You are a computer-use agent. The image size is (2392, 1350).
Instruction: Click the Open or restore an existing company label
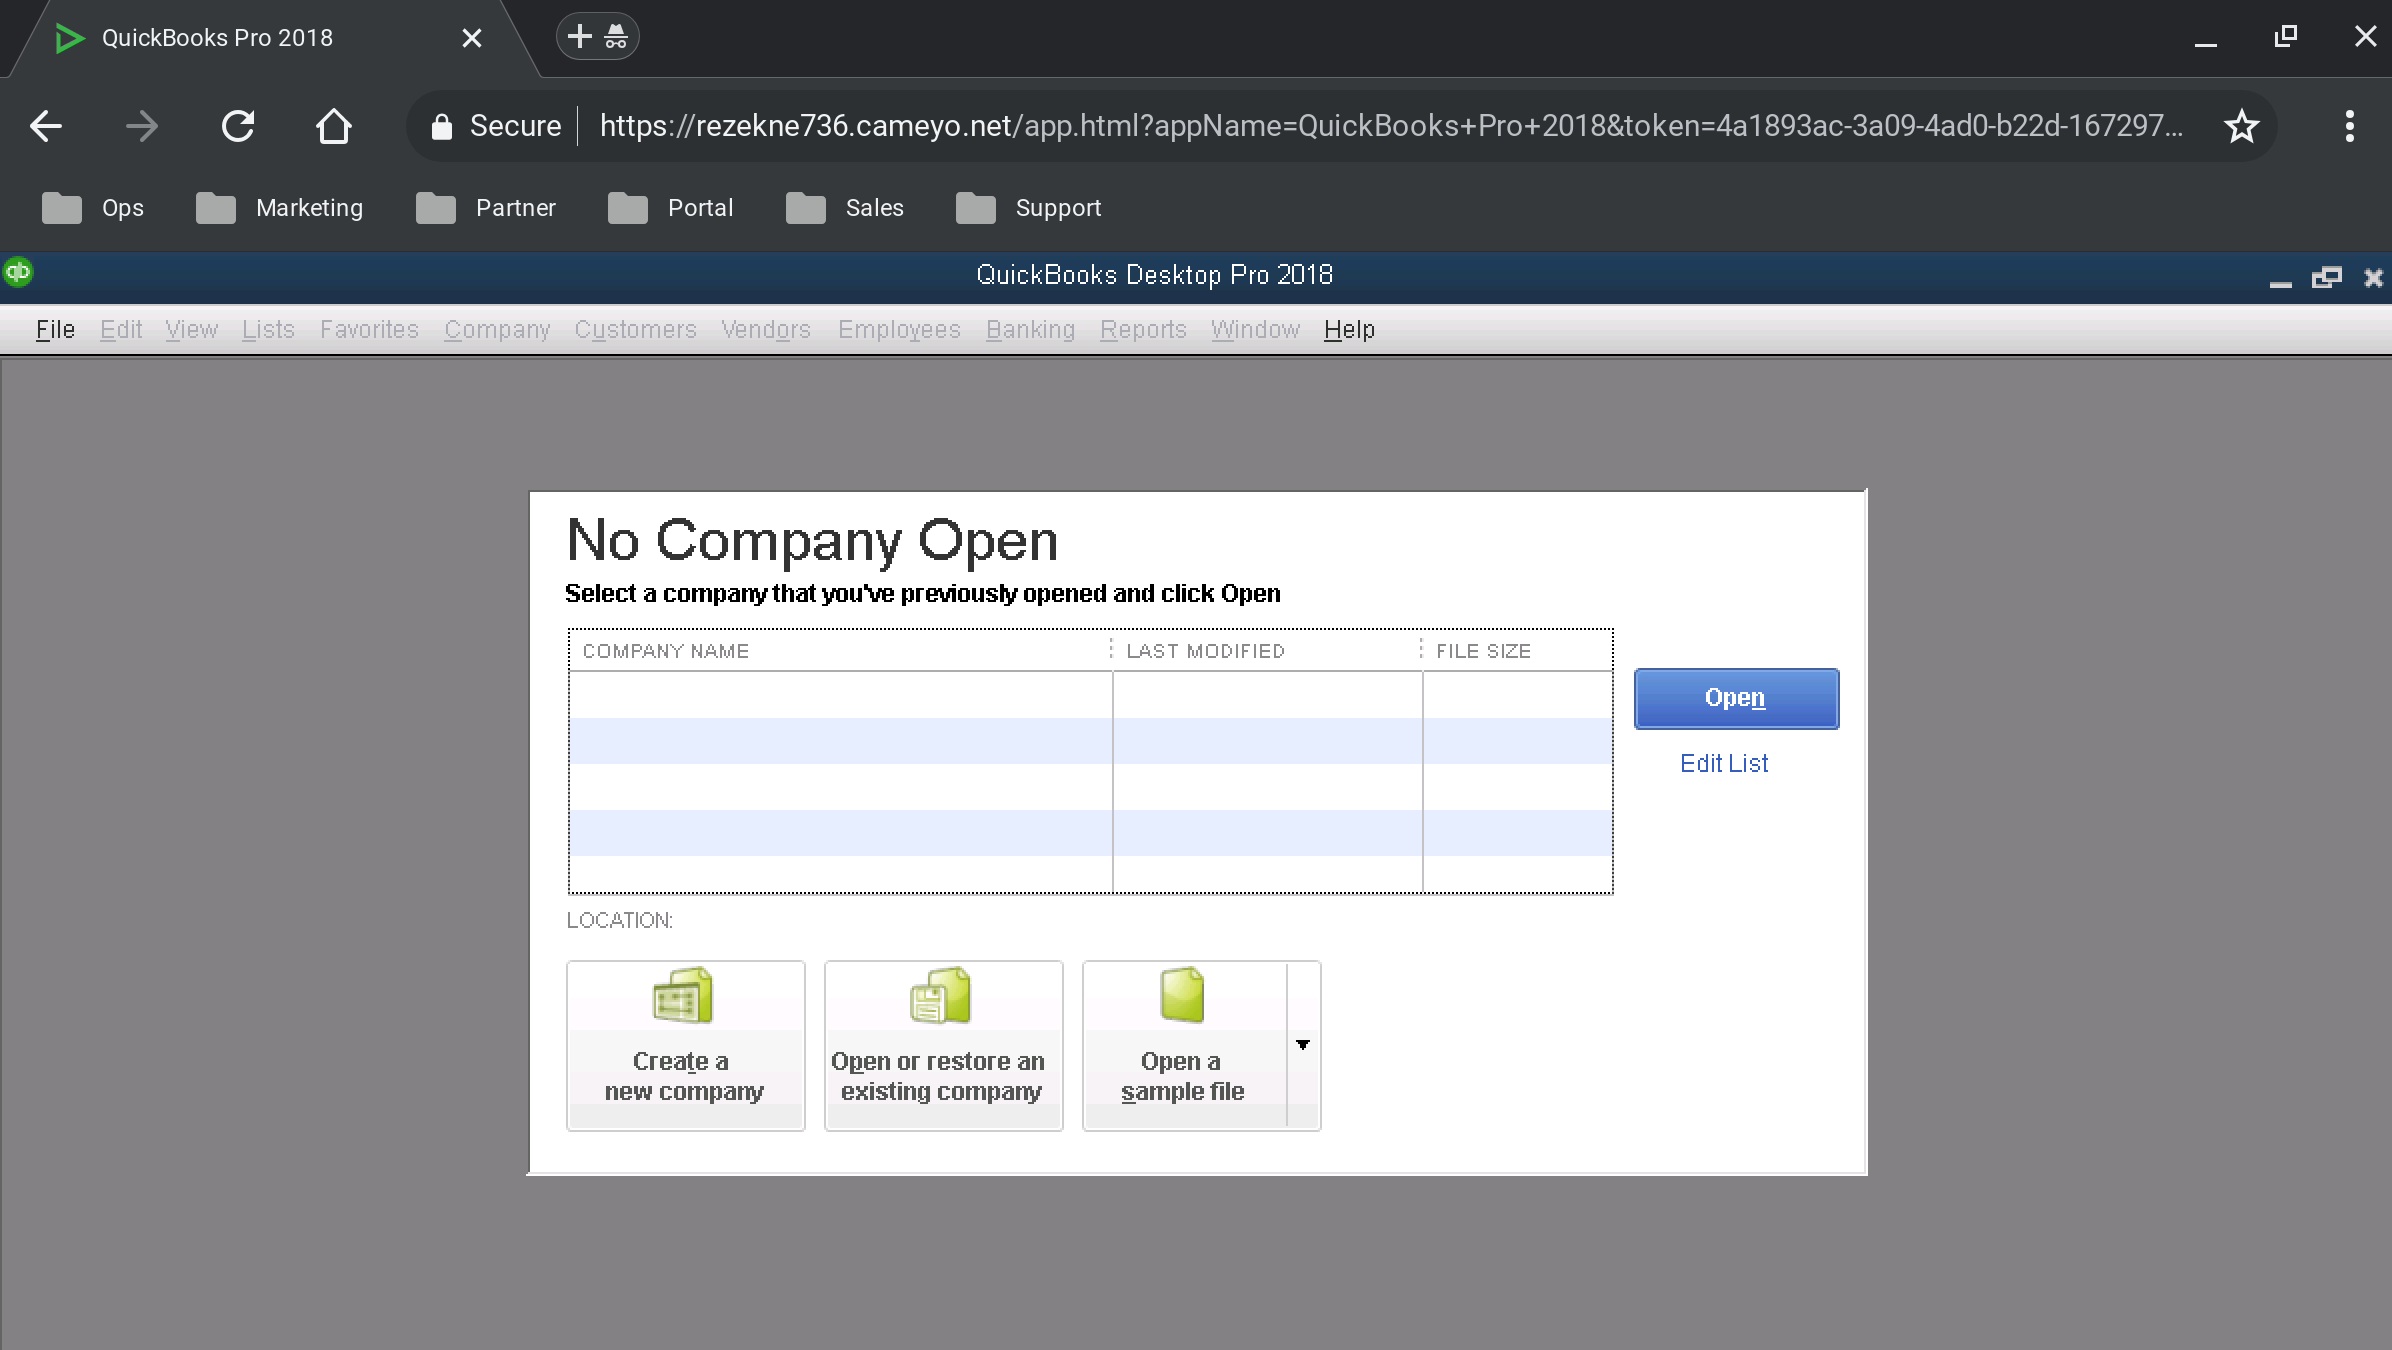(x=939, y=1076)
